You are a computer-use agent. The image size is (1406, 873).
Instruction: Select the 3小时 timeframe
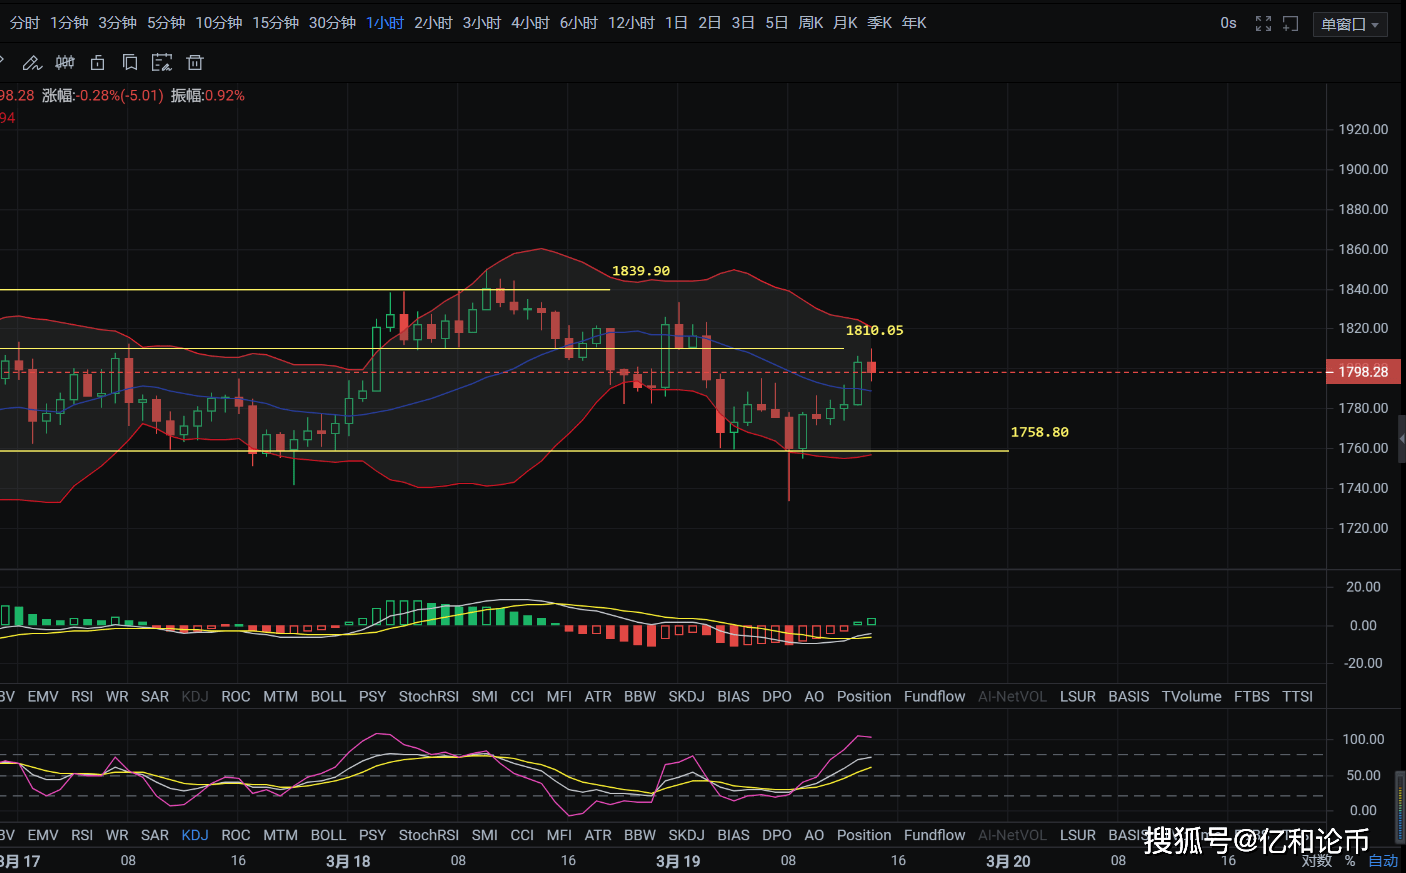point(482,23)
